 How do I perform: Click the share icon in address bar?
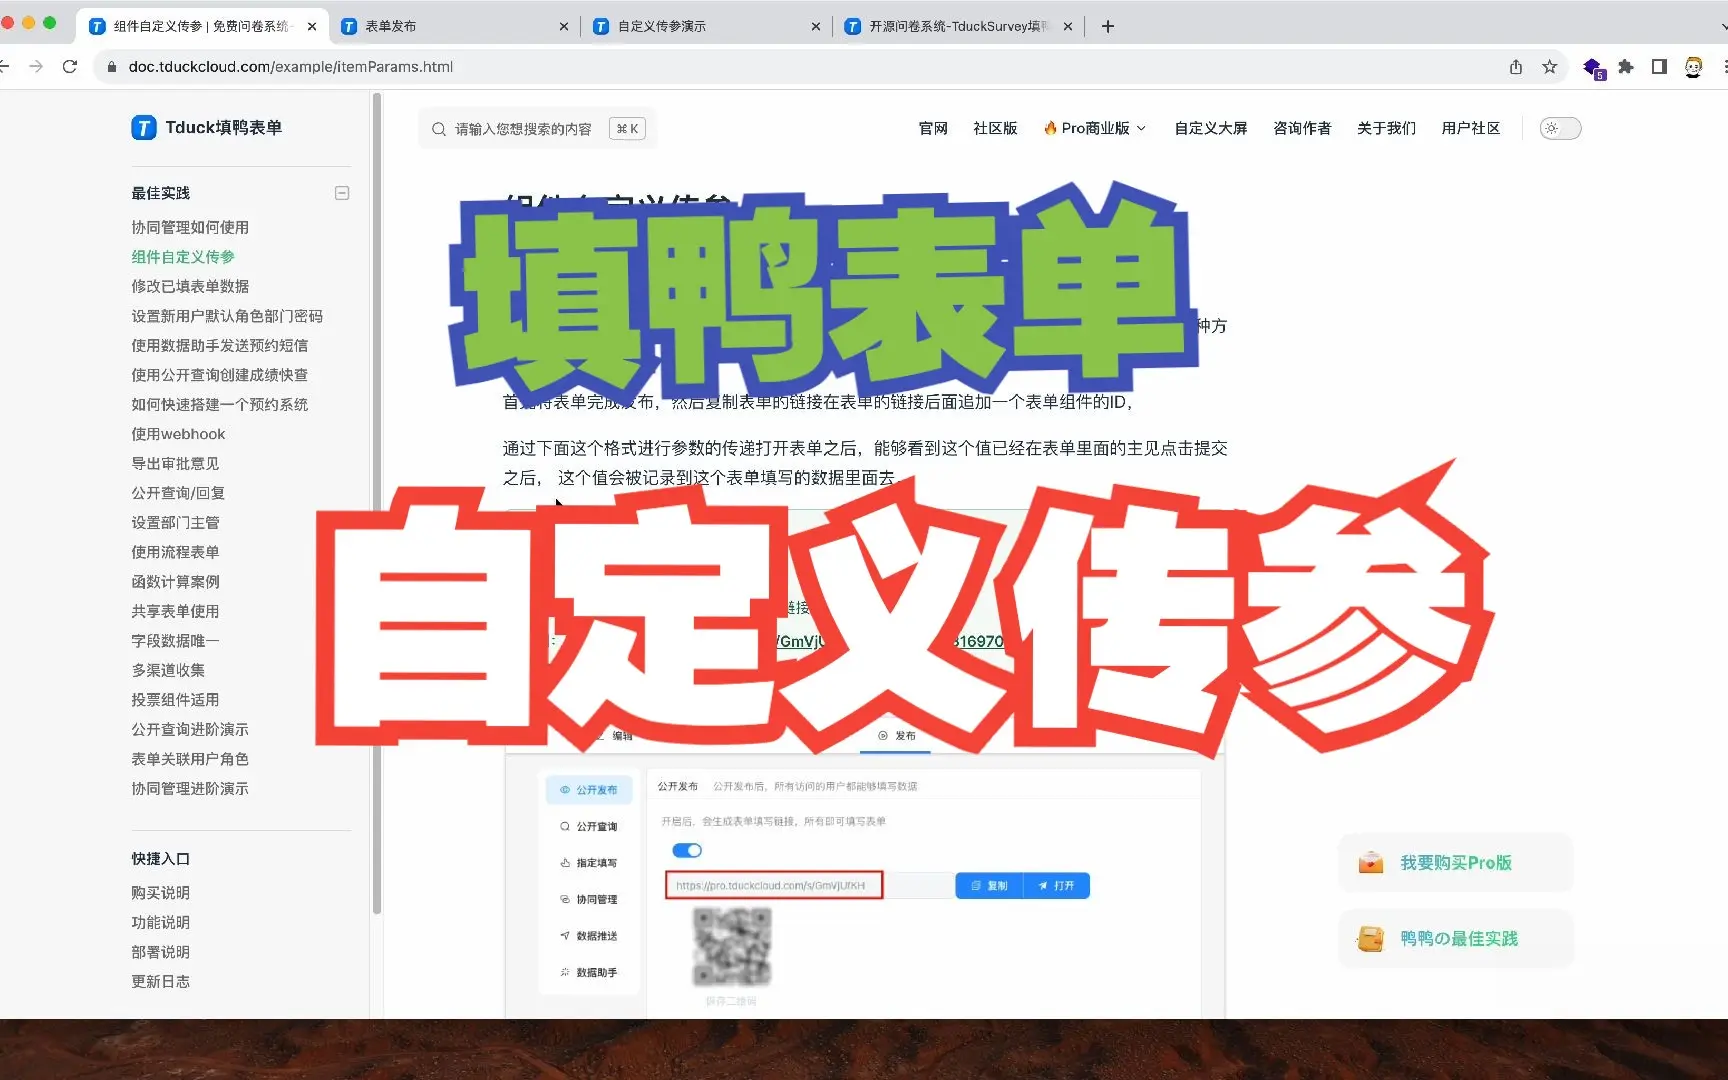1516,67
